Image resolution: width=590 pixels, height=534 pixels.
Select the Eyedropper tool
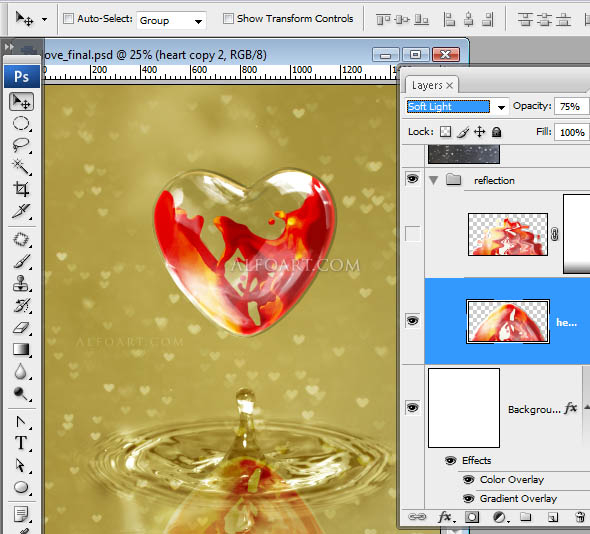tap(21, 211)
